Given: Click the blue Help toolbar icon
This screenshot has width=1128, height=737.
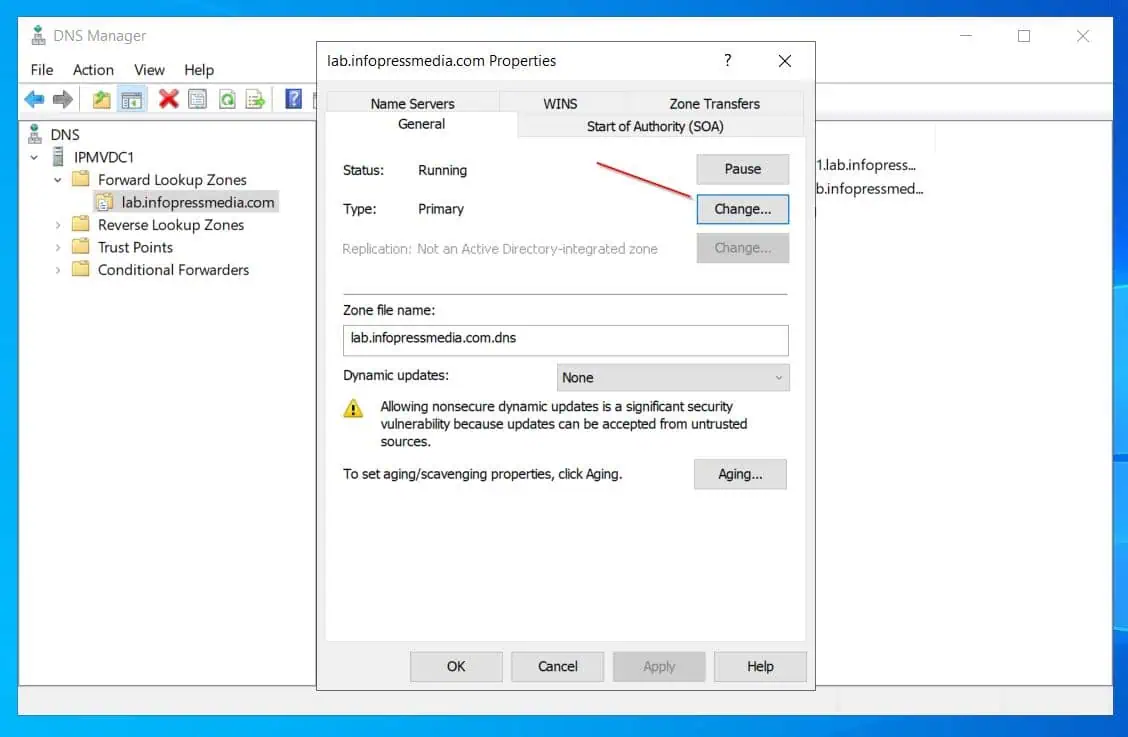Looking at the screenshot, I should 294,99.
